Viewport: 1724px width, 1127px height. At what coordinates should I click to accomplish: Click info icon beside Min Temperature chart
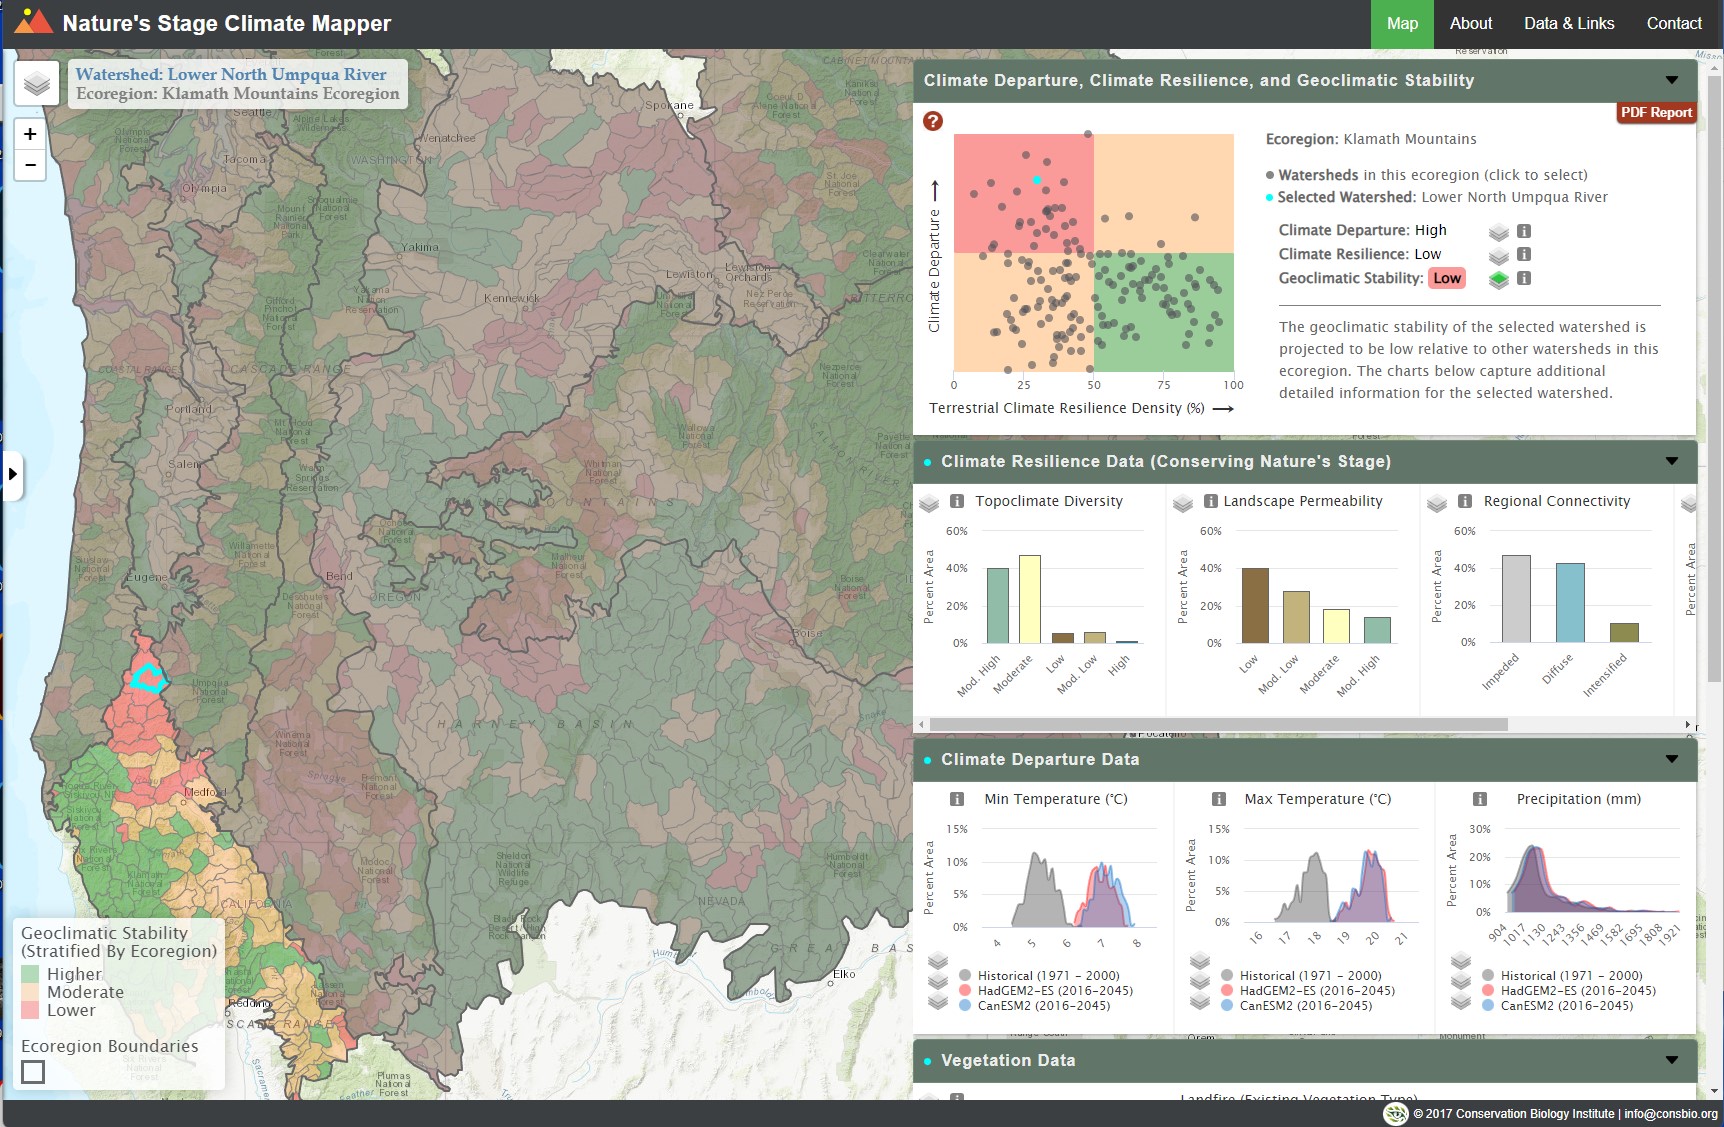957,799
